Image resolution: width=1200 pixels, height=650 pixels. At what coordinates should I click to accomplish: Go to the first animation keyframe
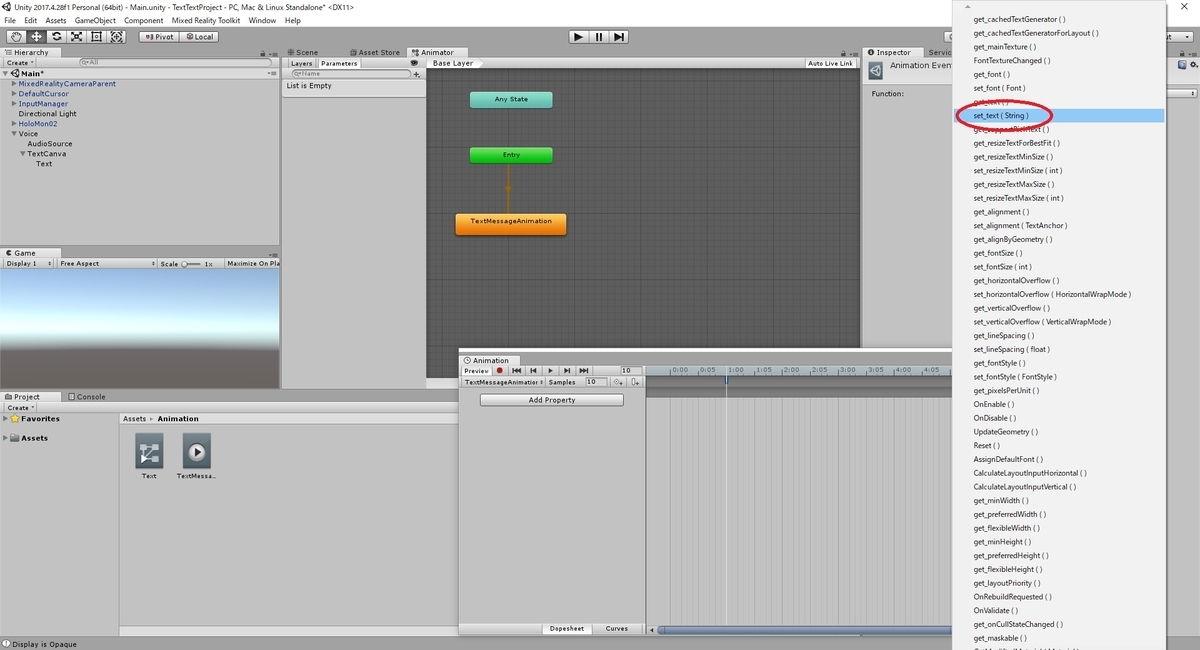pyautogui.click(x=517, y=370)
